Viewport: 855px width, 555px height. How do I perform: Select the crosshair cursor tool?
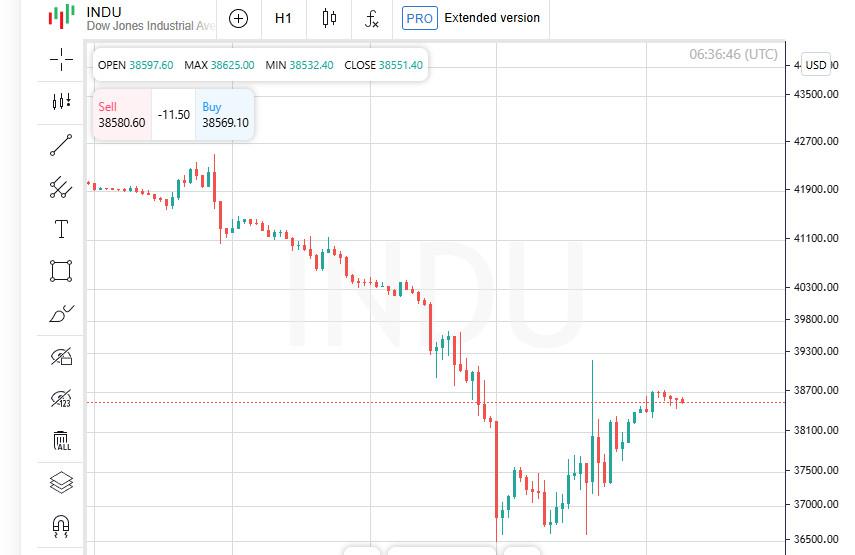point(61,59)
